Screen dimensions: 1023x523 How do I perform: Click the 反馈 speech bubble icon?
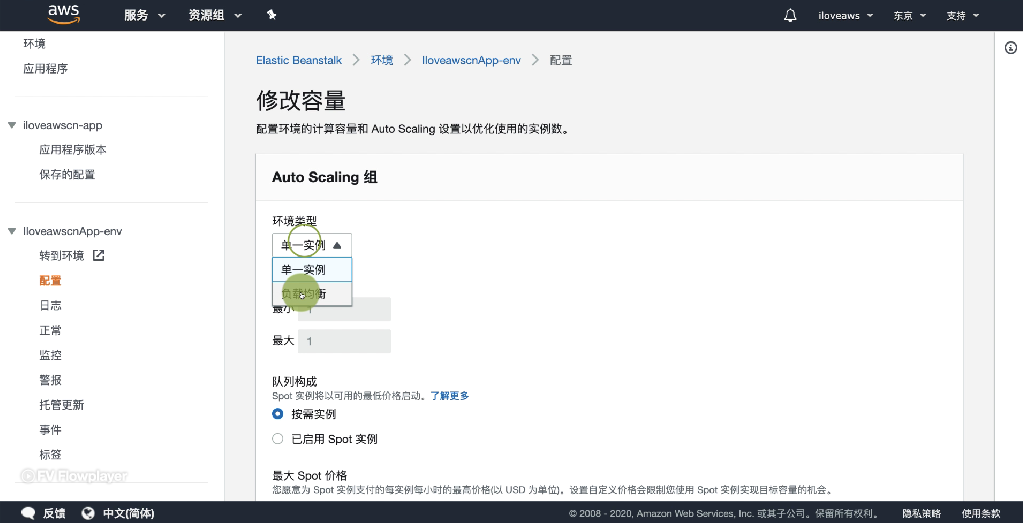pyautogui.click(x=28, y=513)
